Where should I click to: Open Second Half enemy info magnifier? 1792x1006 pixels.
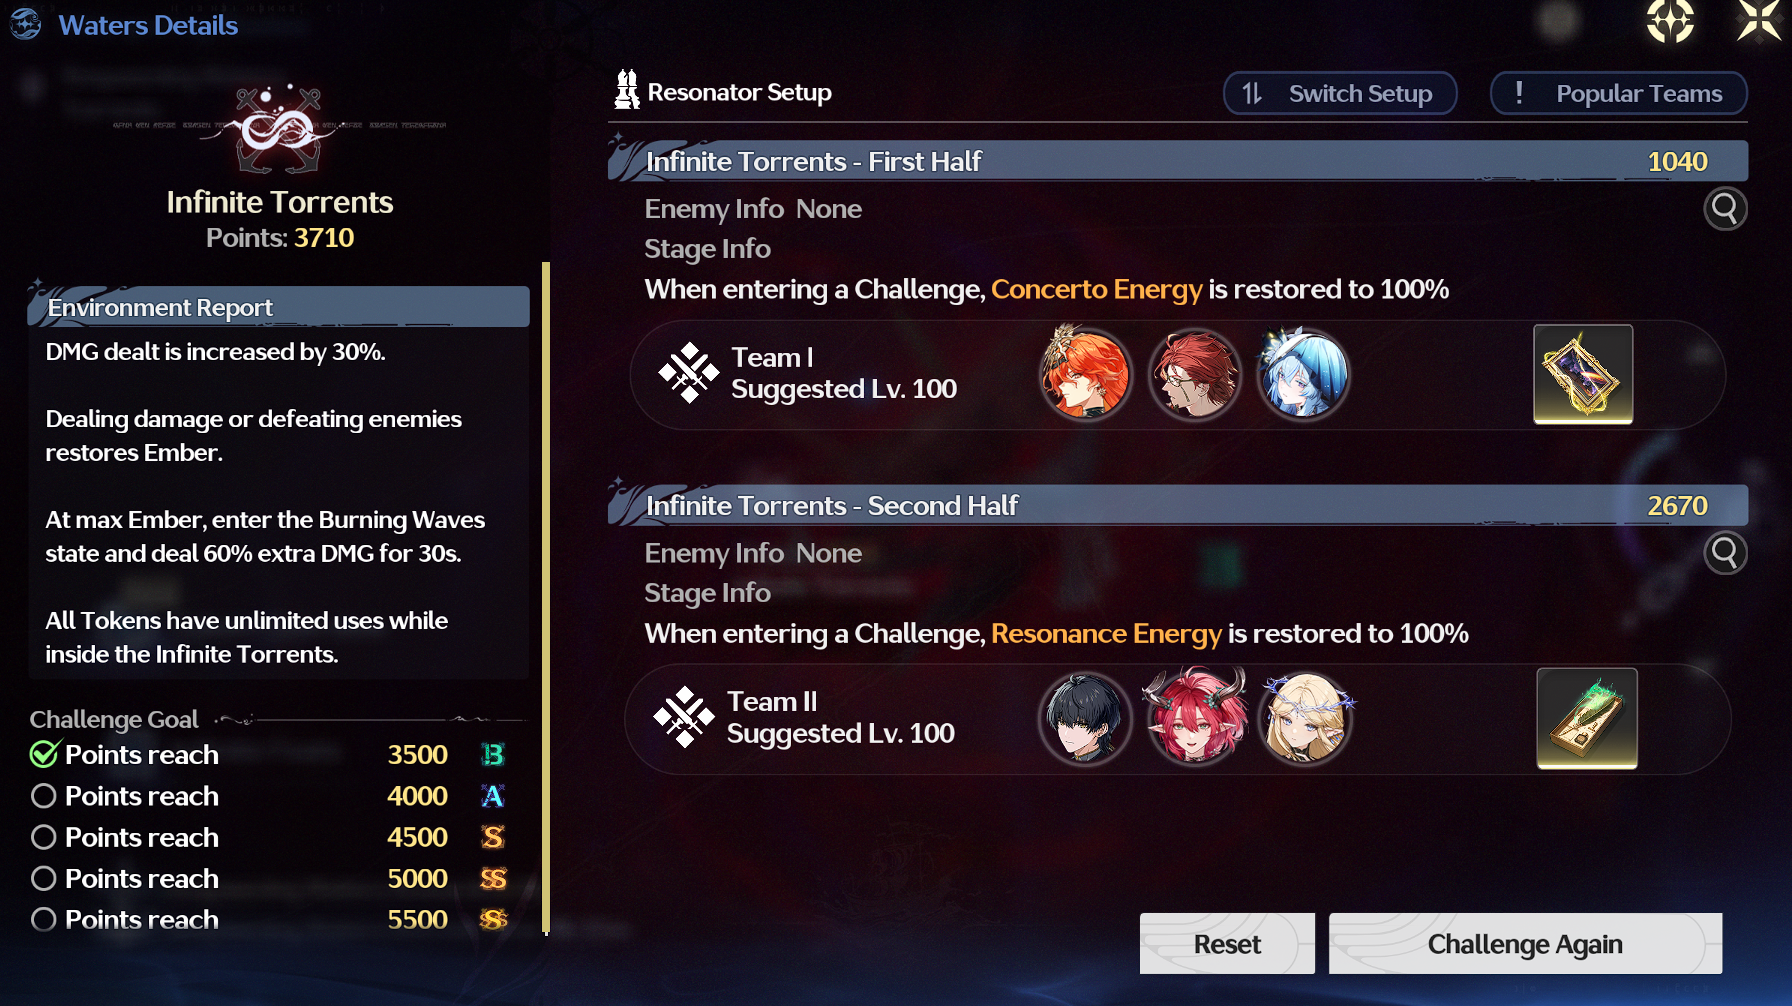click(1725, 553)
